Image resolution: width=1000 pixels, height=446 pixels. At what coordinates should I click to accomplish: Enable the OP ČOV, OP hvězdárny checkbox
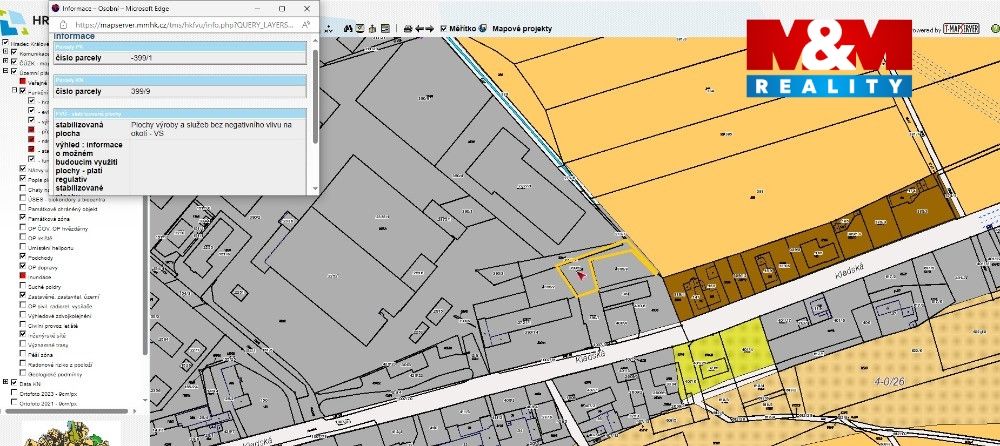pyautogui.click(x=23, y=227)
